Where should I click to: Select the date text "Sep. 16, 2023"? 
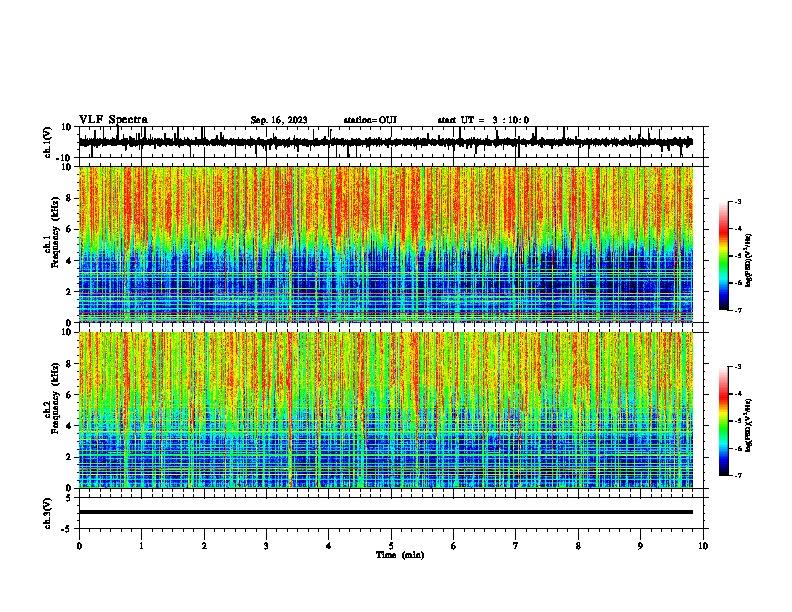(279, 120)
